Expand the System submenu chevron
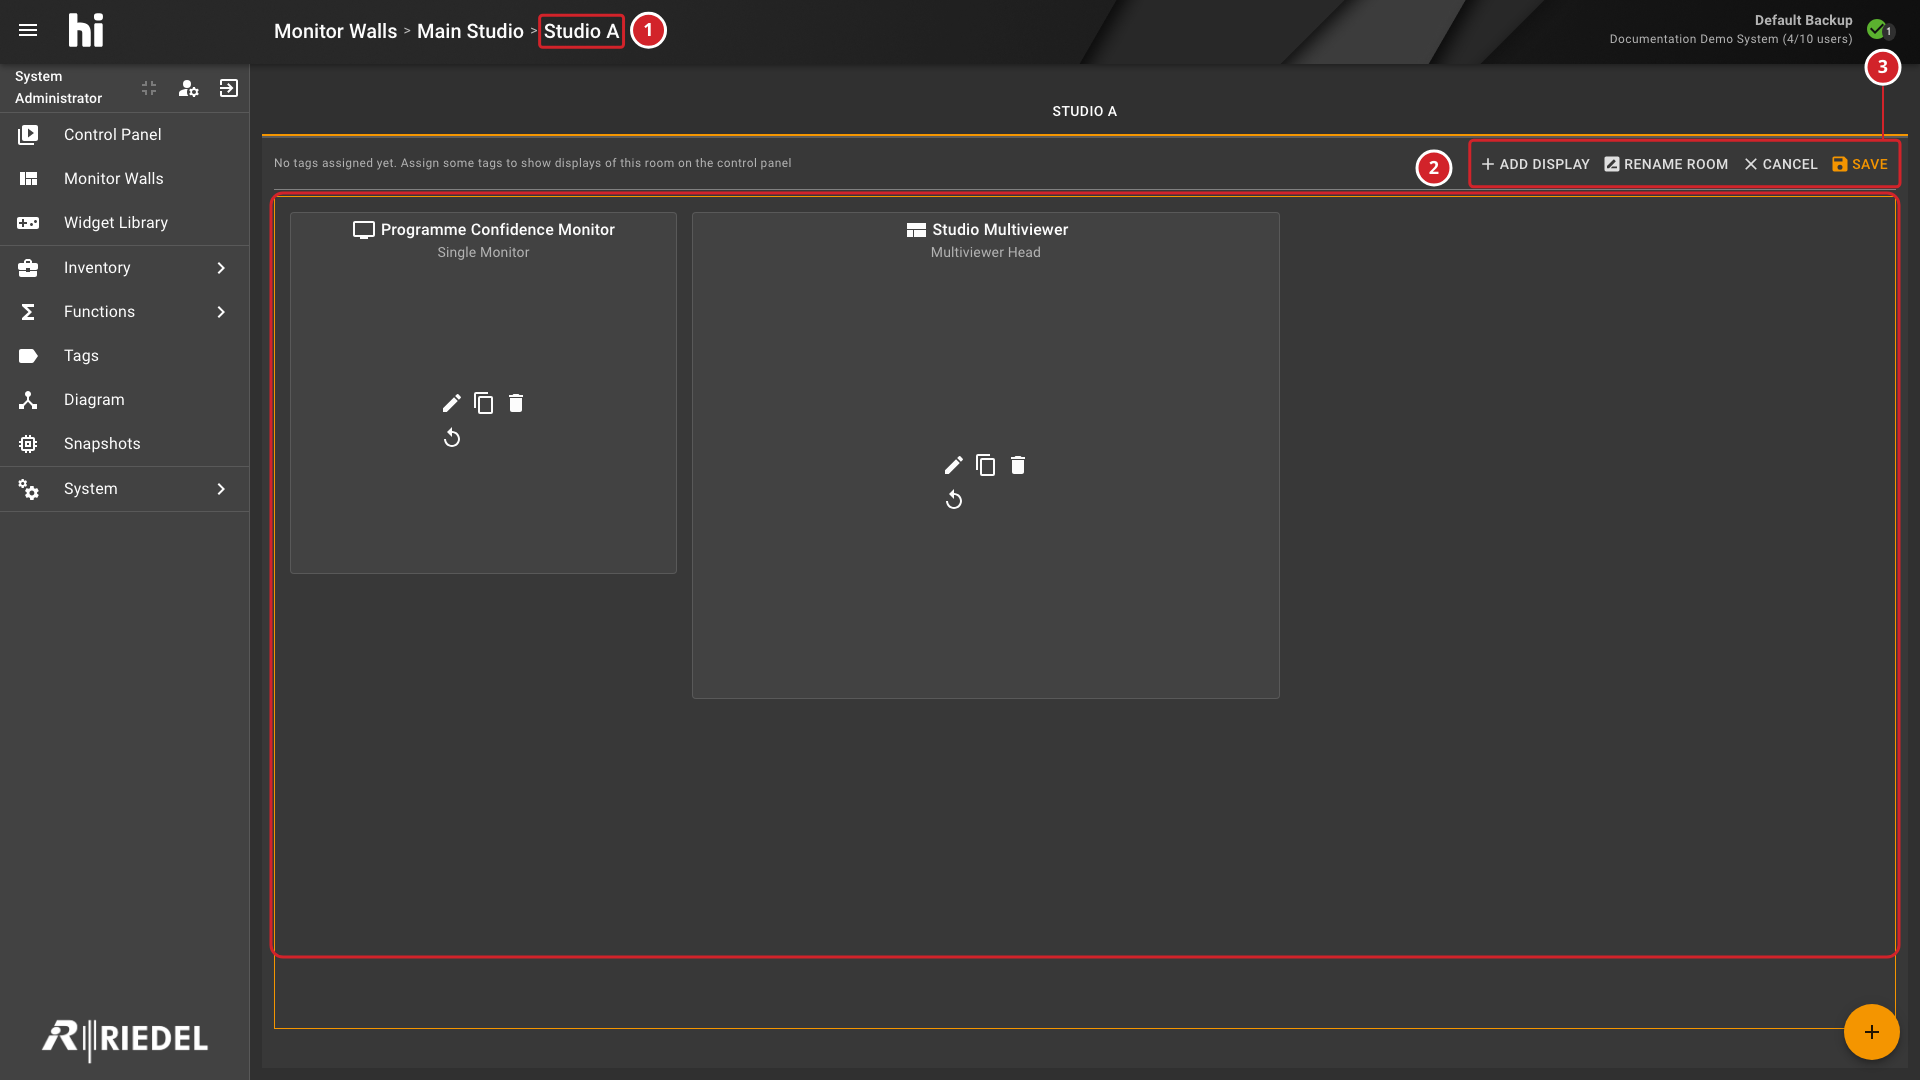This screenshot has height=1080, width=1920. click(221, 489)
